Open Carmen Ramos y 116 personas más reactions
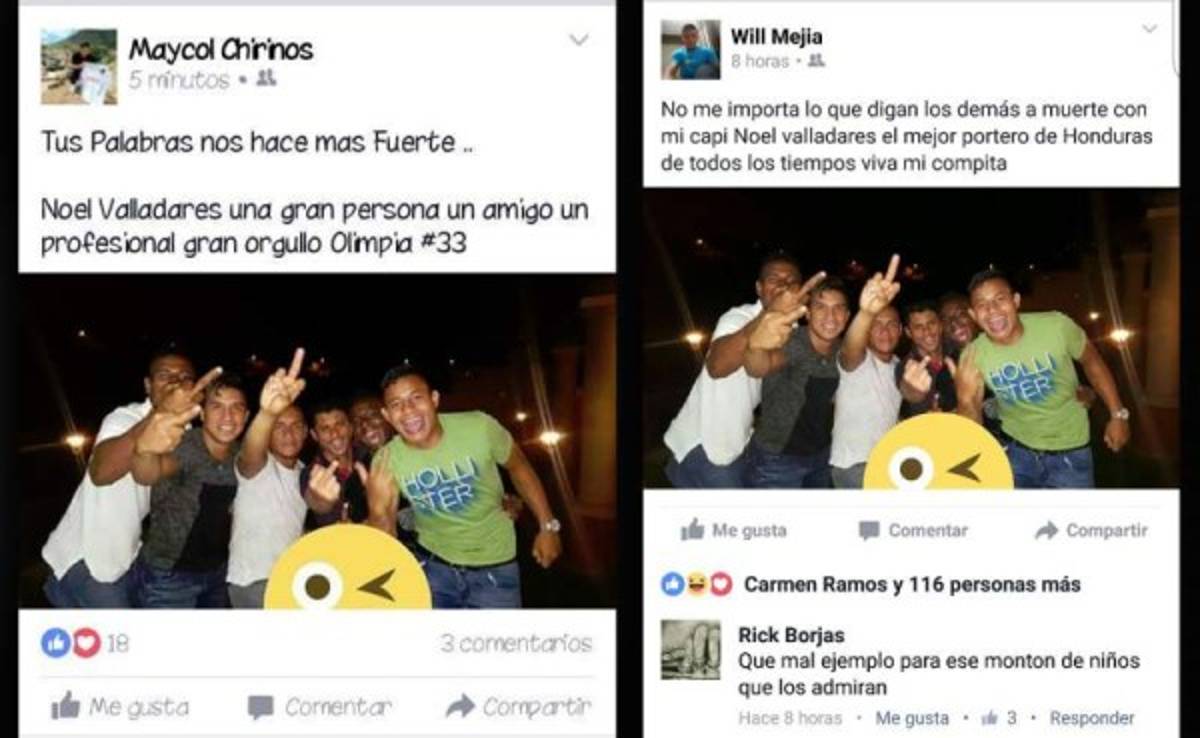Viewport: 1200px width, 738px height. [870, 584]
